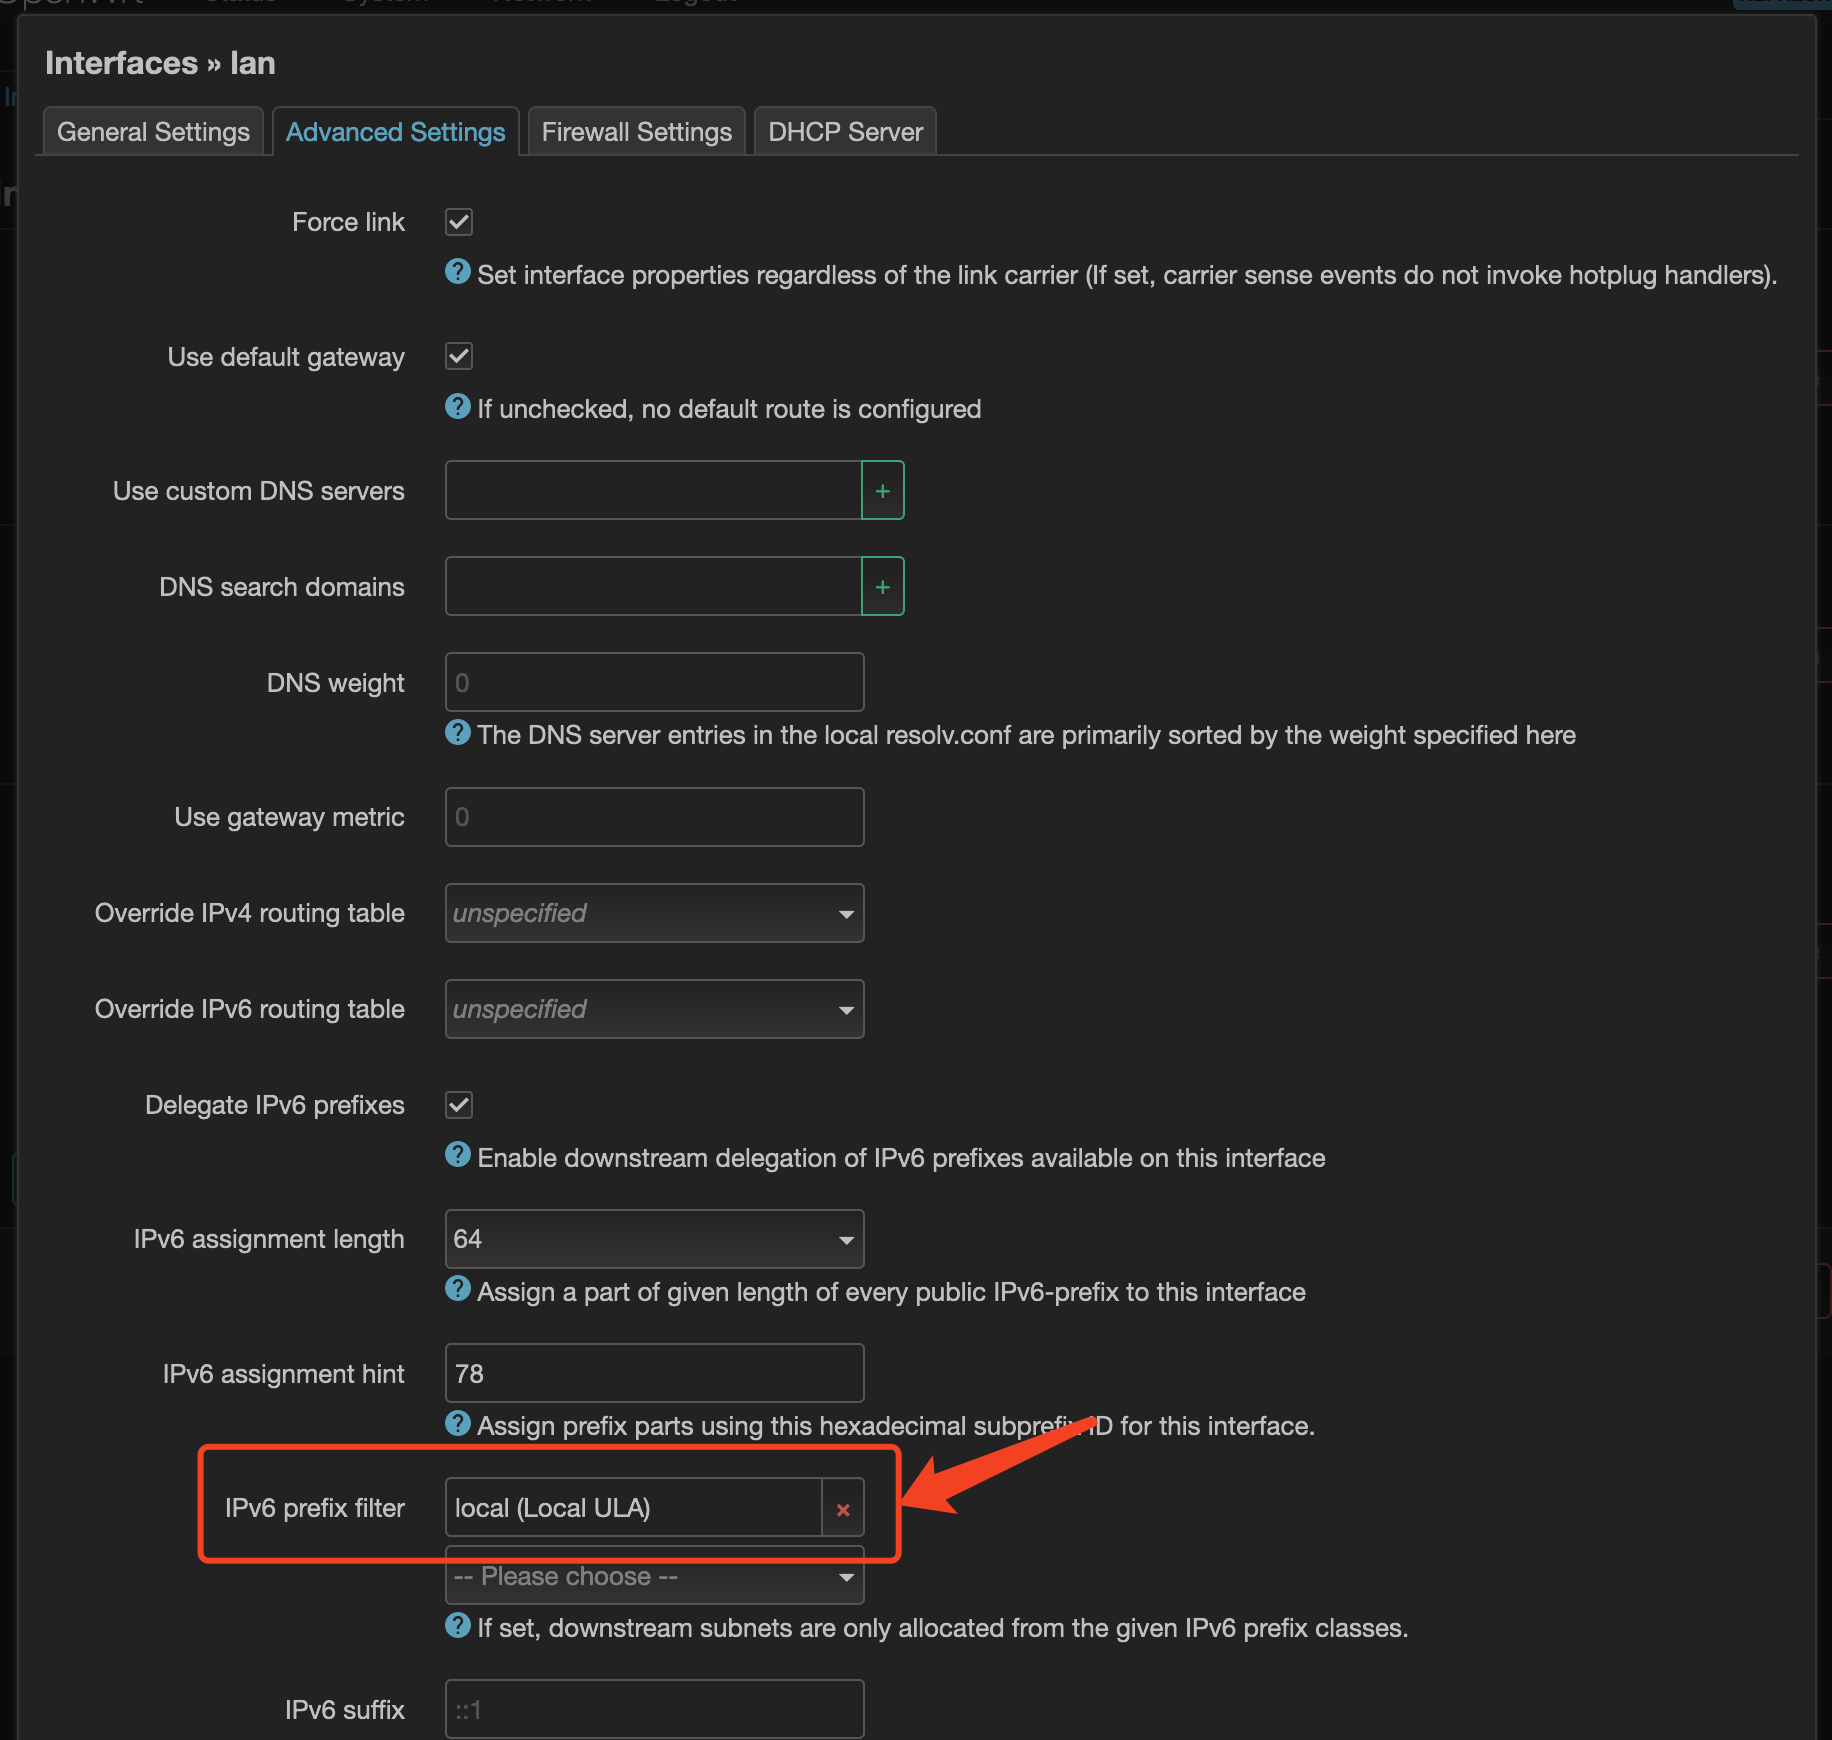
Task: Go to the DHCP Server tab
Action: [845, 132]
